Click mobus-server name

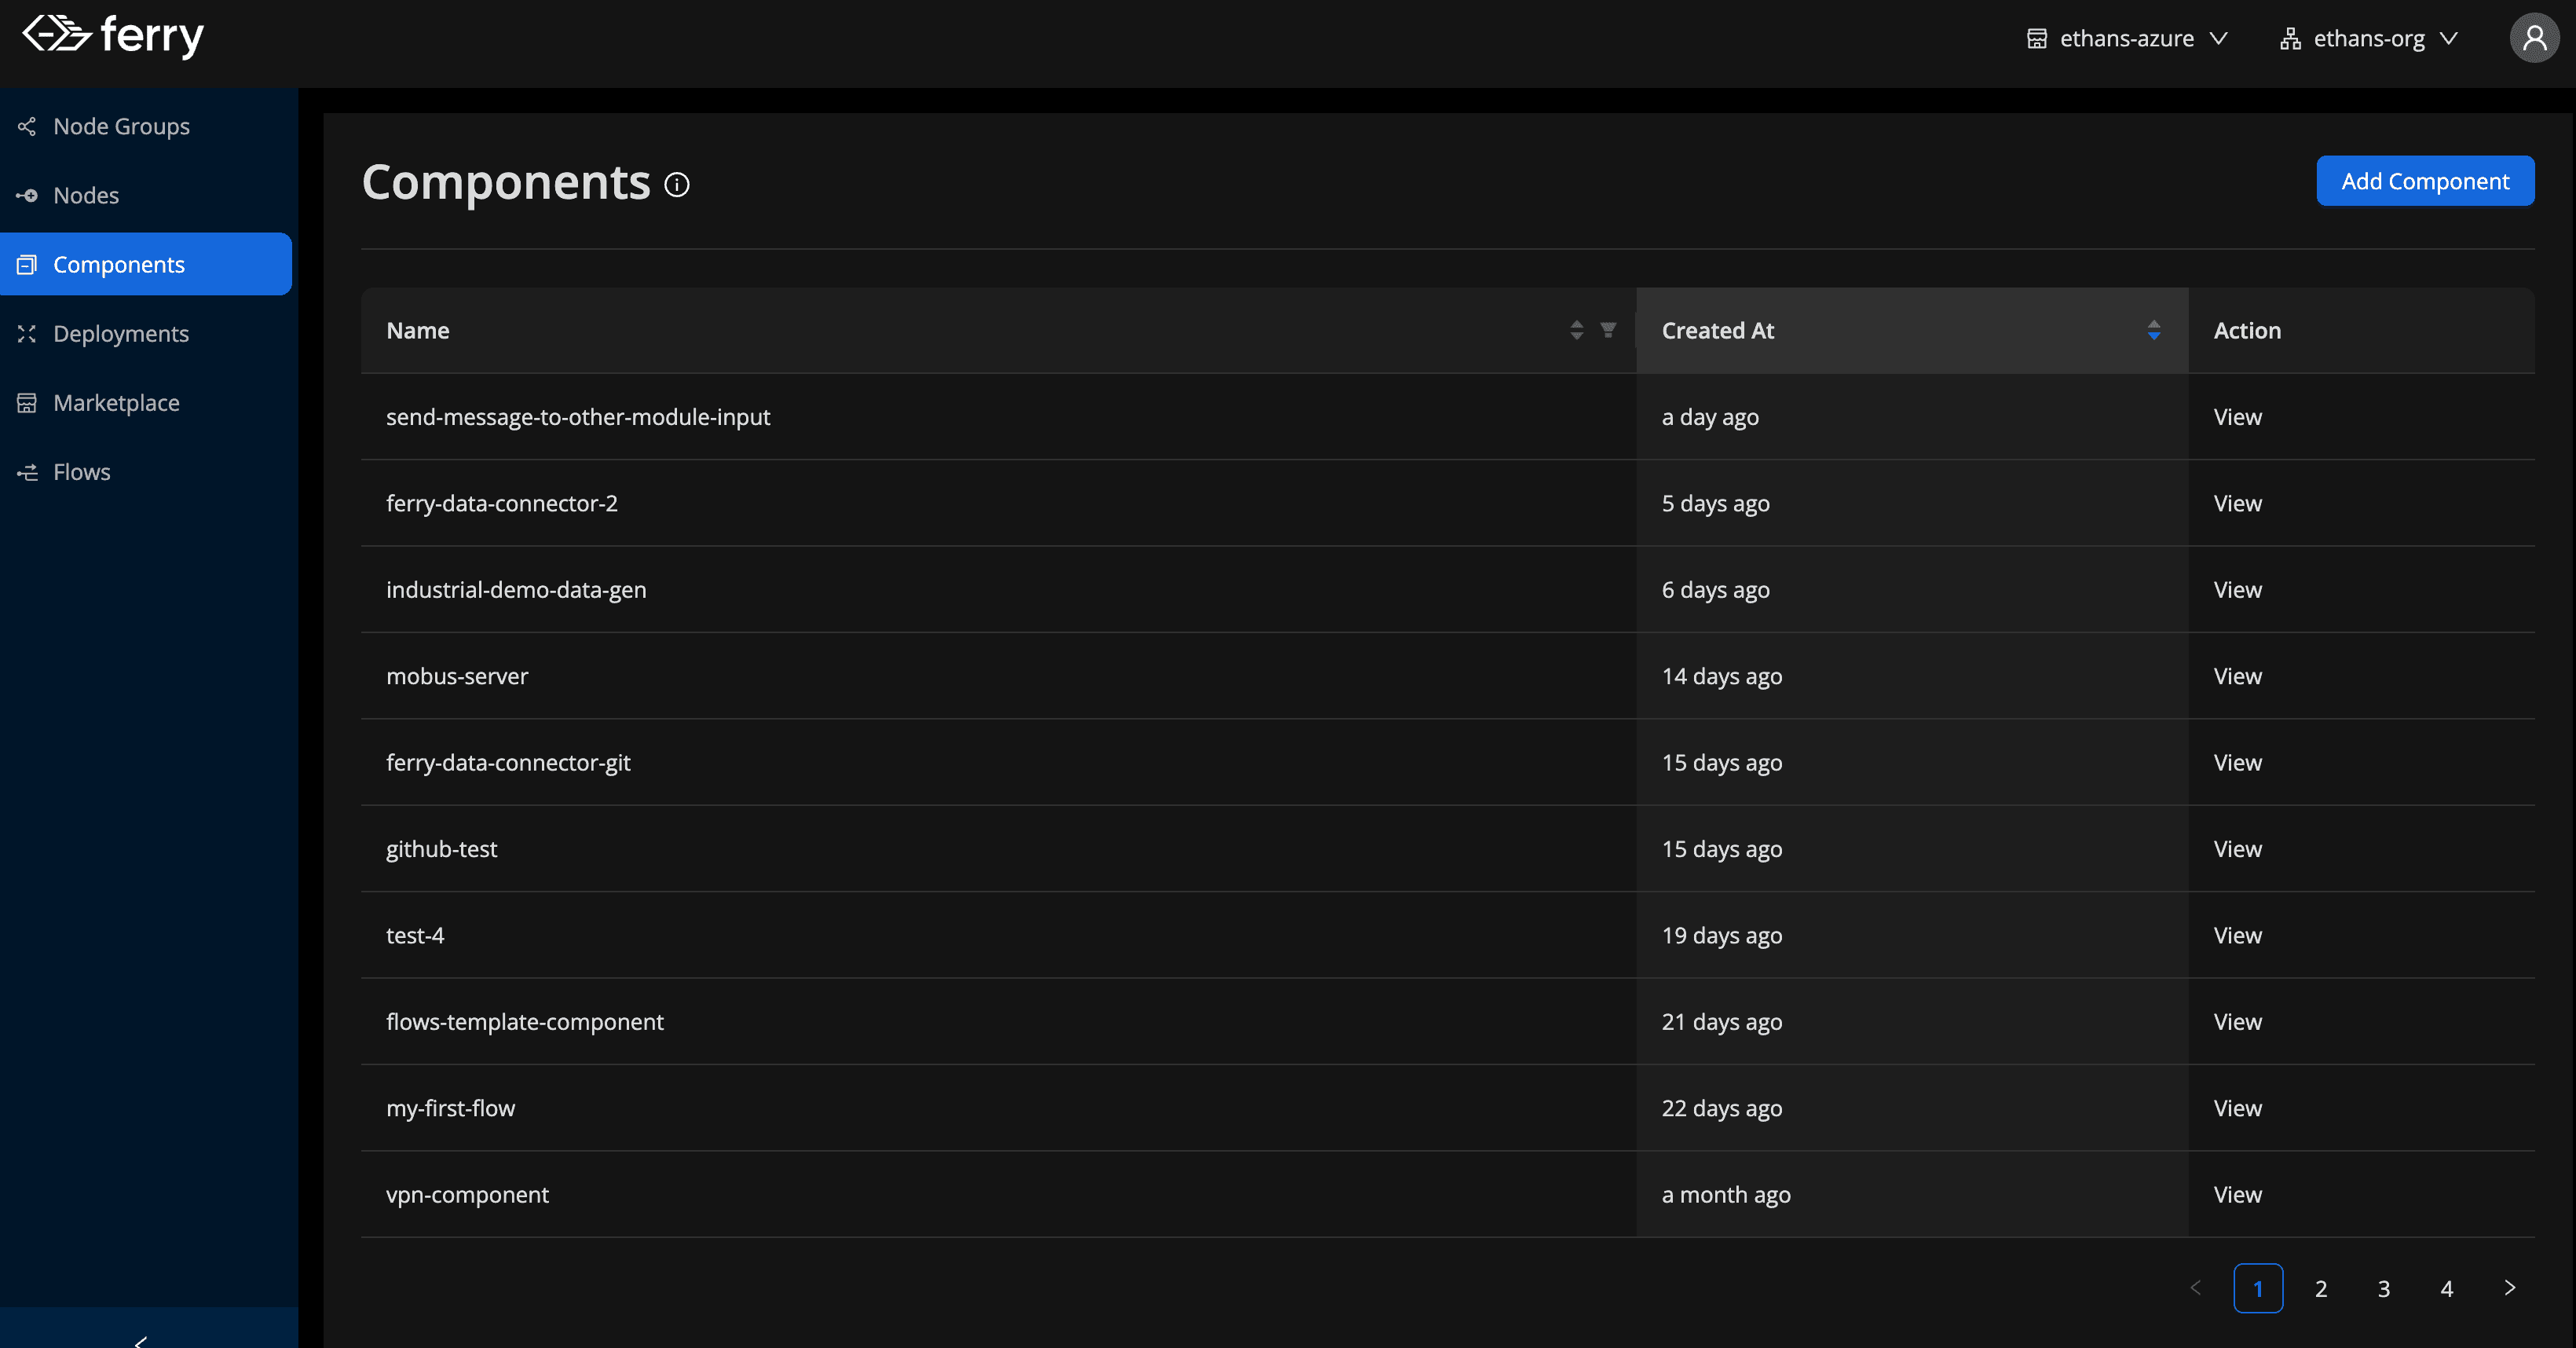click(x=457, y=676)
